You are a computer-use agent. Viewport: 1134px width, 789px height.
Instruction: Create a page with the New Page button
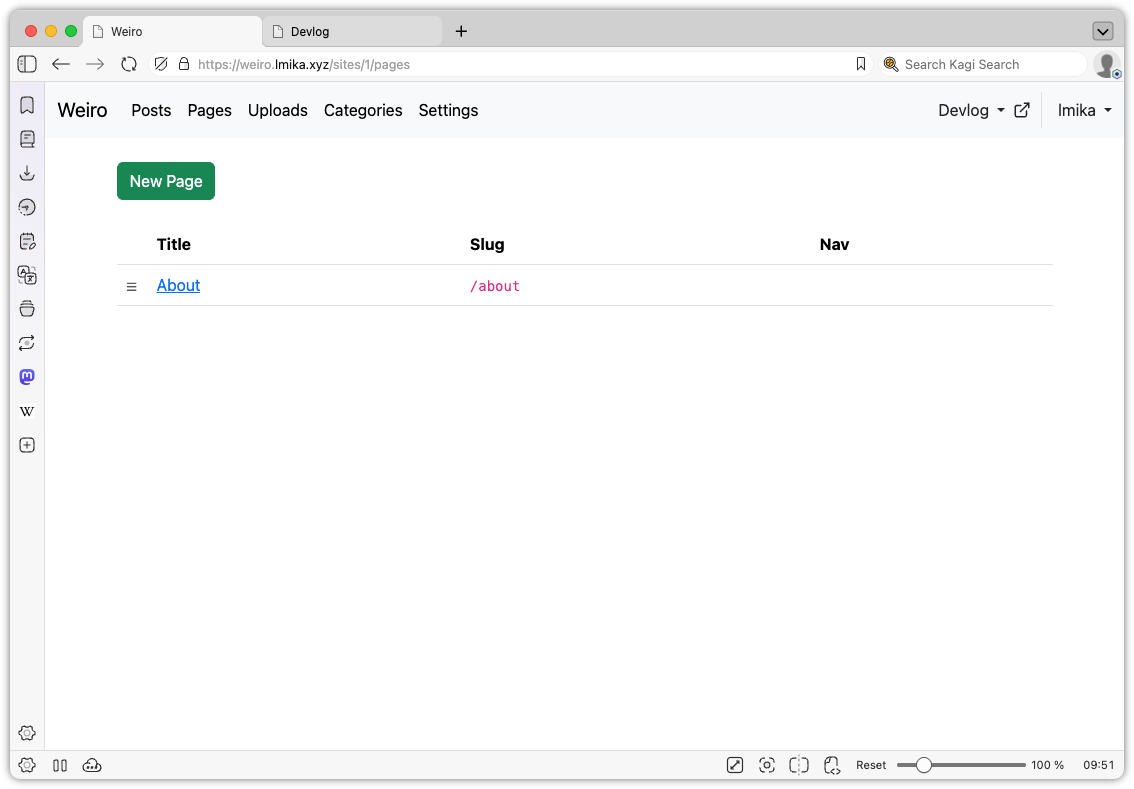tap(165, 181)
